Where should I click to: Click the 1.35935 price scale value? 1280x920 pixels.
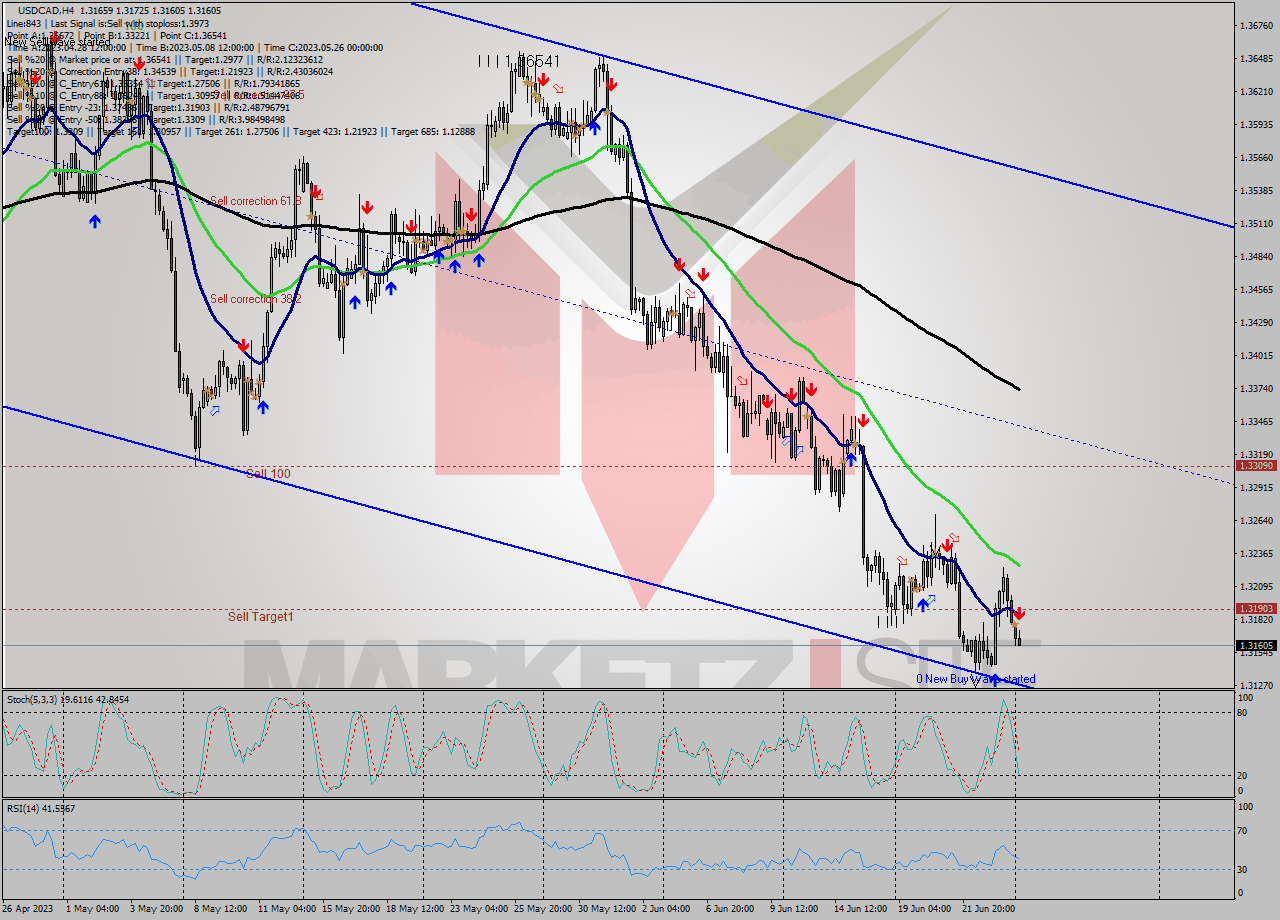click(x=1257, y=124)
